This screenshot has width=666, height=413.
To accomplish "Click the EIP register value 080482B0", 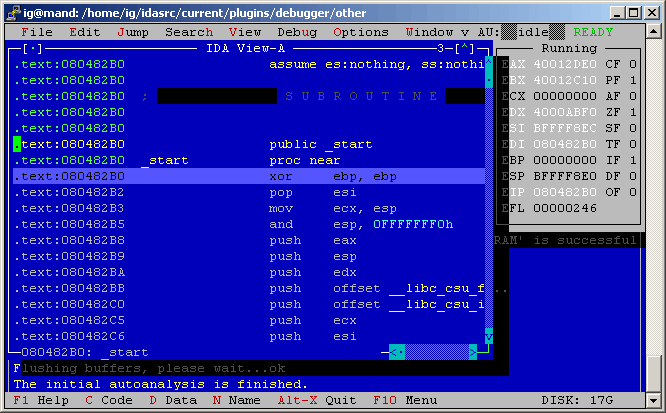I will [x=565, y=192].
